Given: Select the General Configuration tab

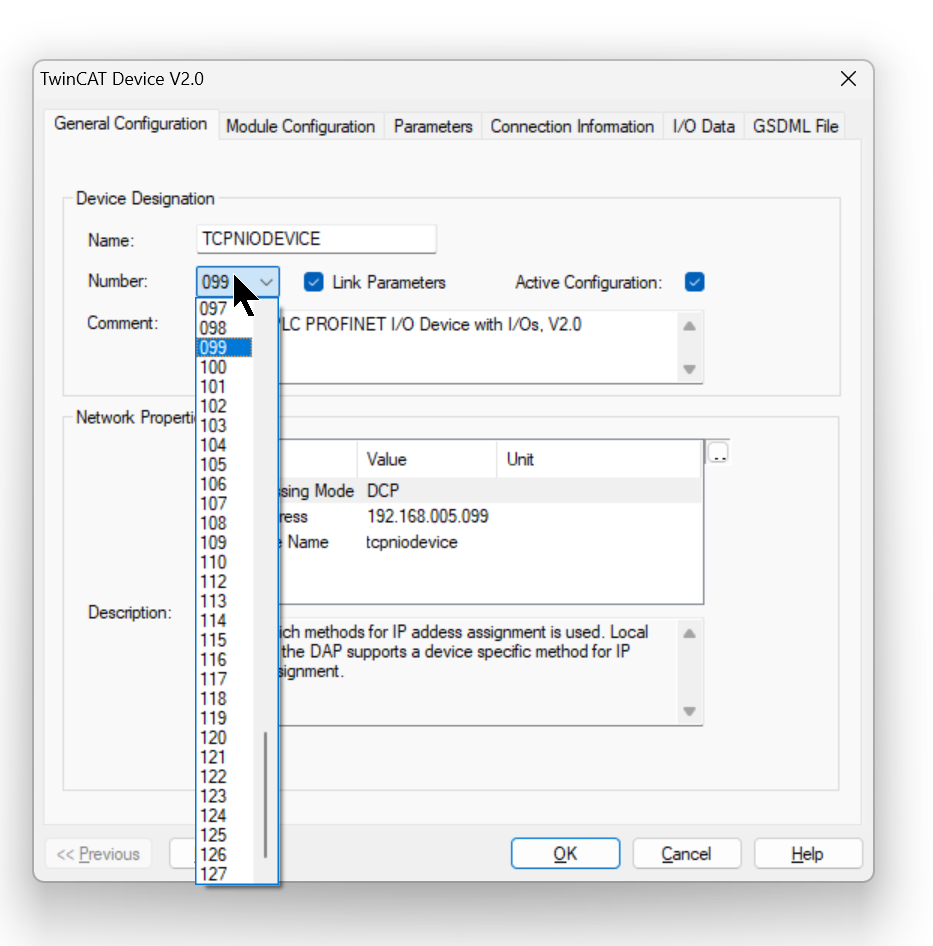Looking at the screenshot, I should click(x=130, y=124).
